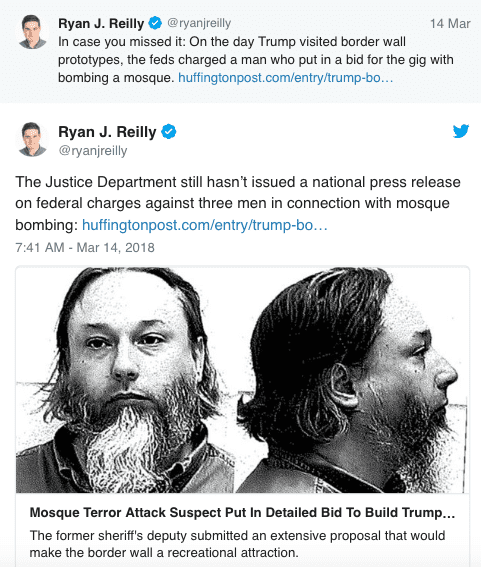Click the @ryanjreilly handle in top tweet
Image resolution: width=481 pixels, height=567 pixels.
click(199, 24)
